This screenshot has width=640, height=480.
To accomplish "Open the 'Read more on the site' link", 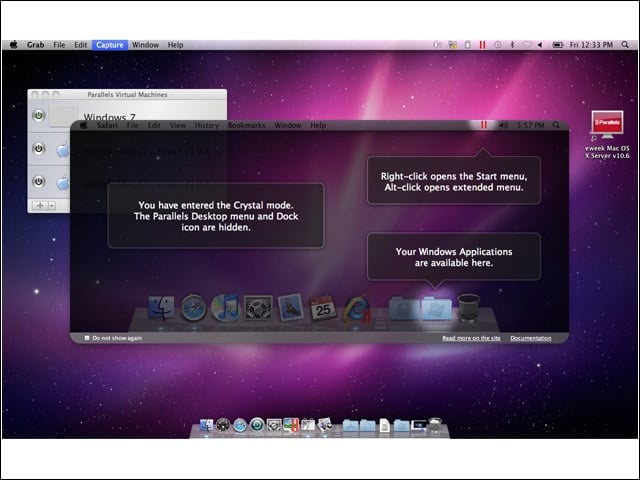I will [471, 338].
